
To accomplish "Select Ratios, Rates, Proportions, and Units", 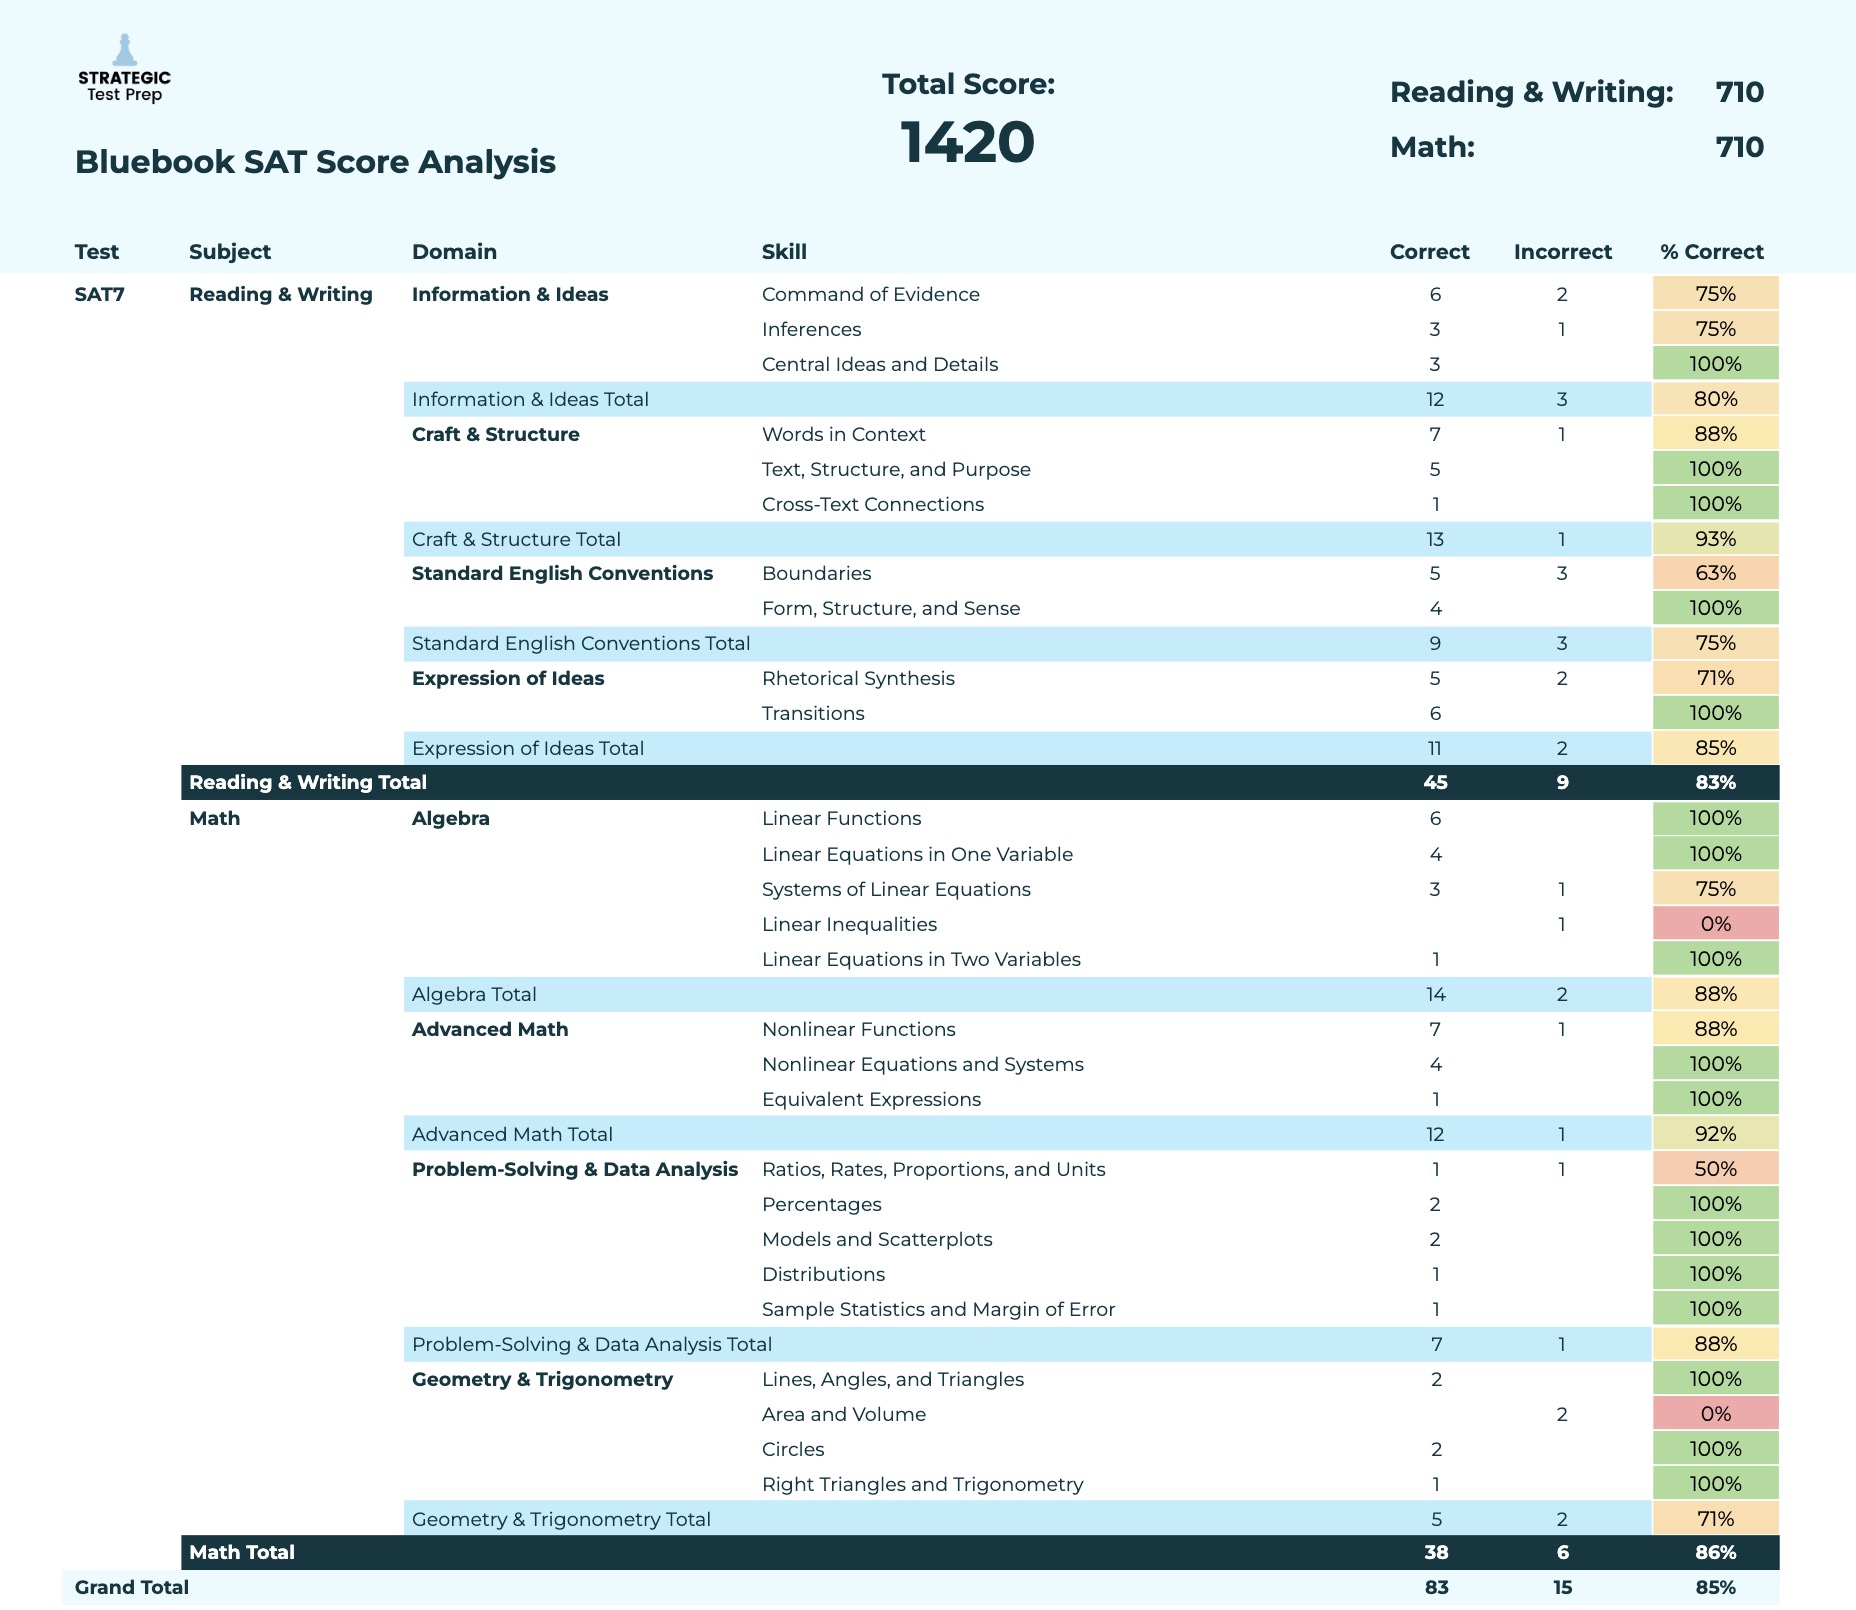I will click(x=933, y=1169).
